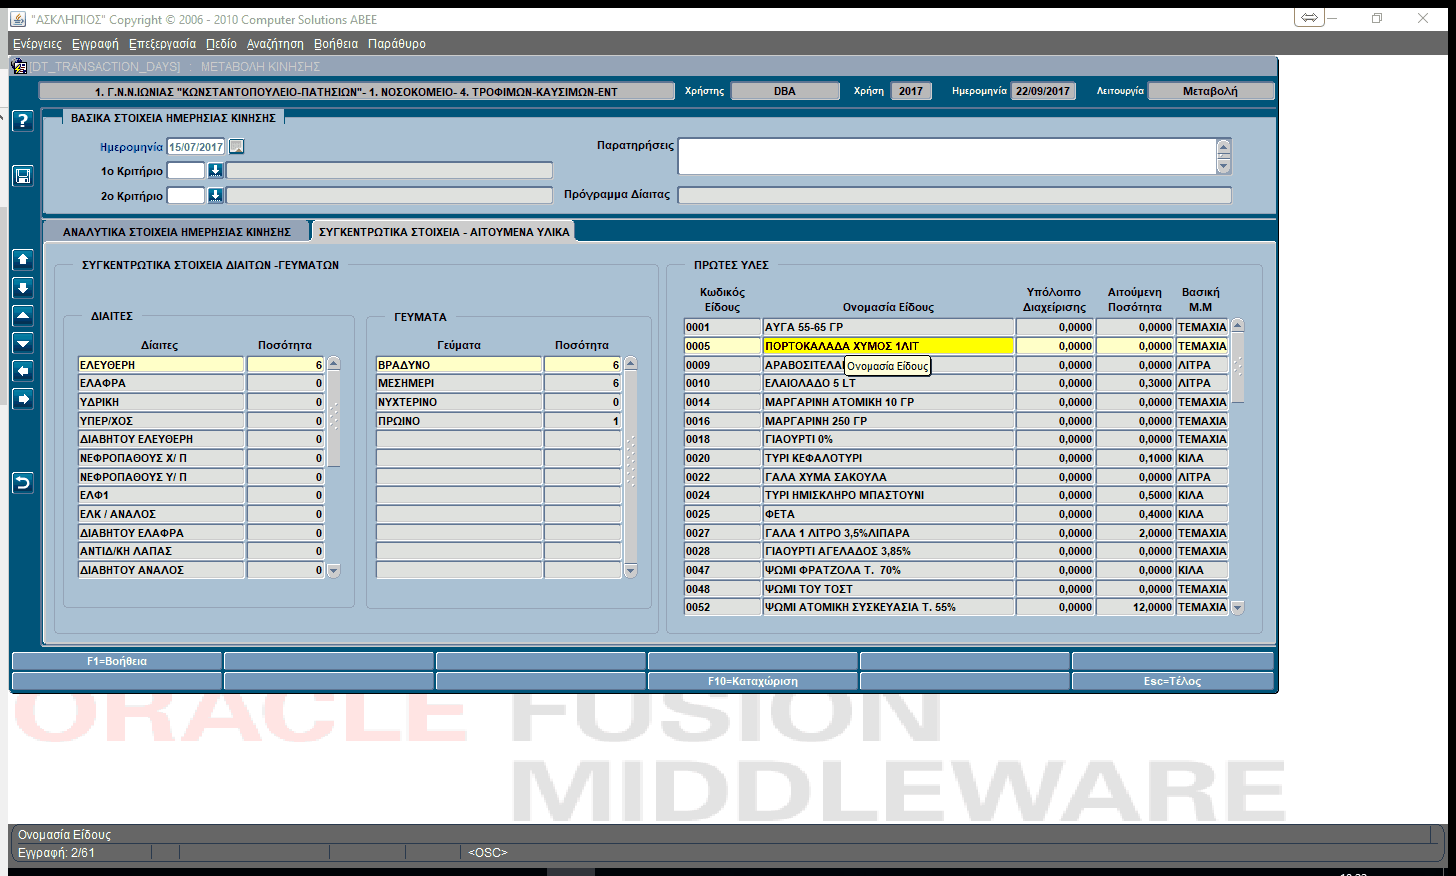Select the ΕΛΑΦΡΑ diet row
The height and width of the screenshot is (876, 1456).
point(161,383)
